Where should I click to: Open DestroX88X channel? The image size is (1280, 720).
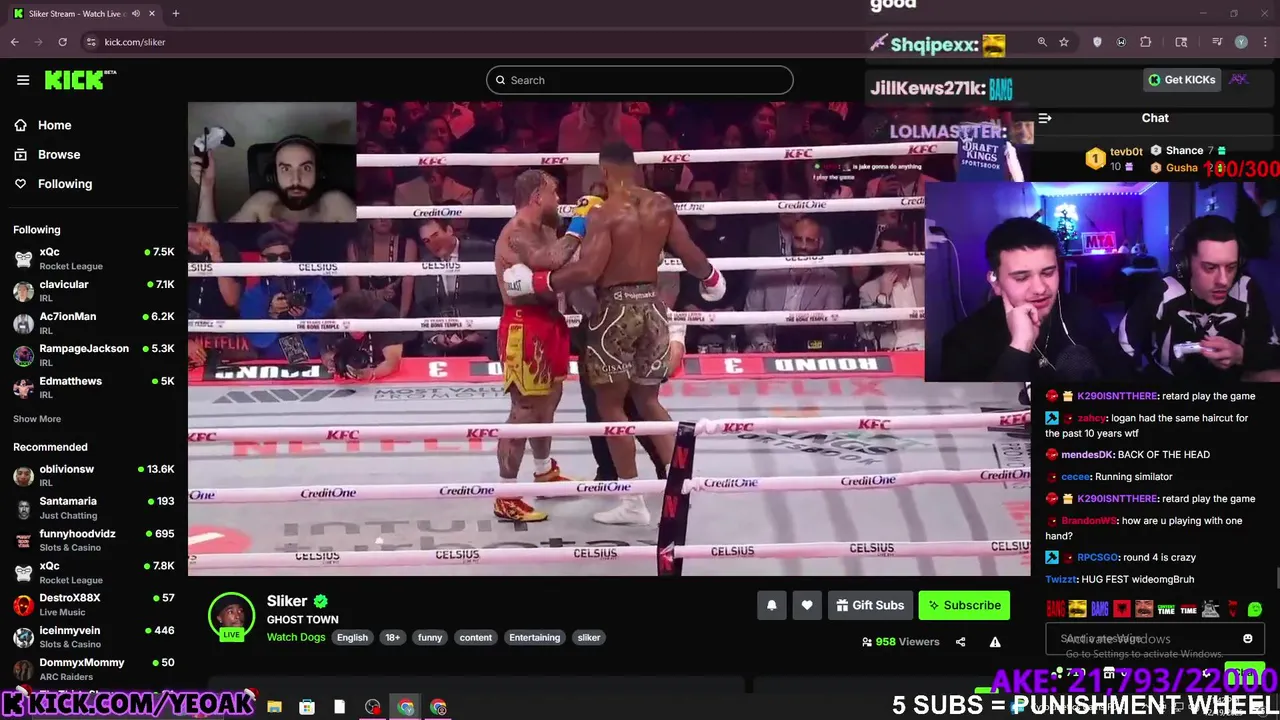94,604
